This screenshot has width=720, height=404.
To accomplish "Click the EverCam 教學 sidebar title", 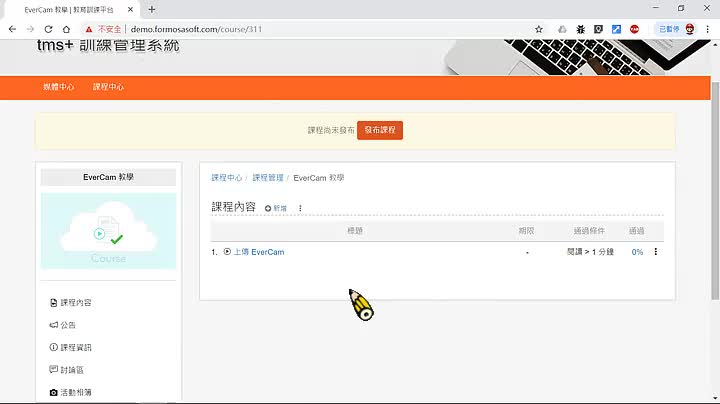I will (x=108, y=177).
